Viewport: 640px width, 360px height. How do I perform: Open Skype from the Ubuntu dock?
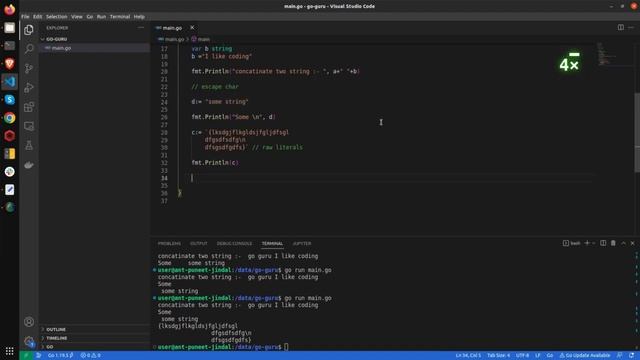[9, 100]
